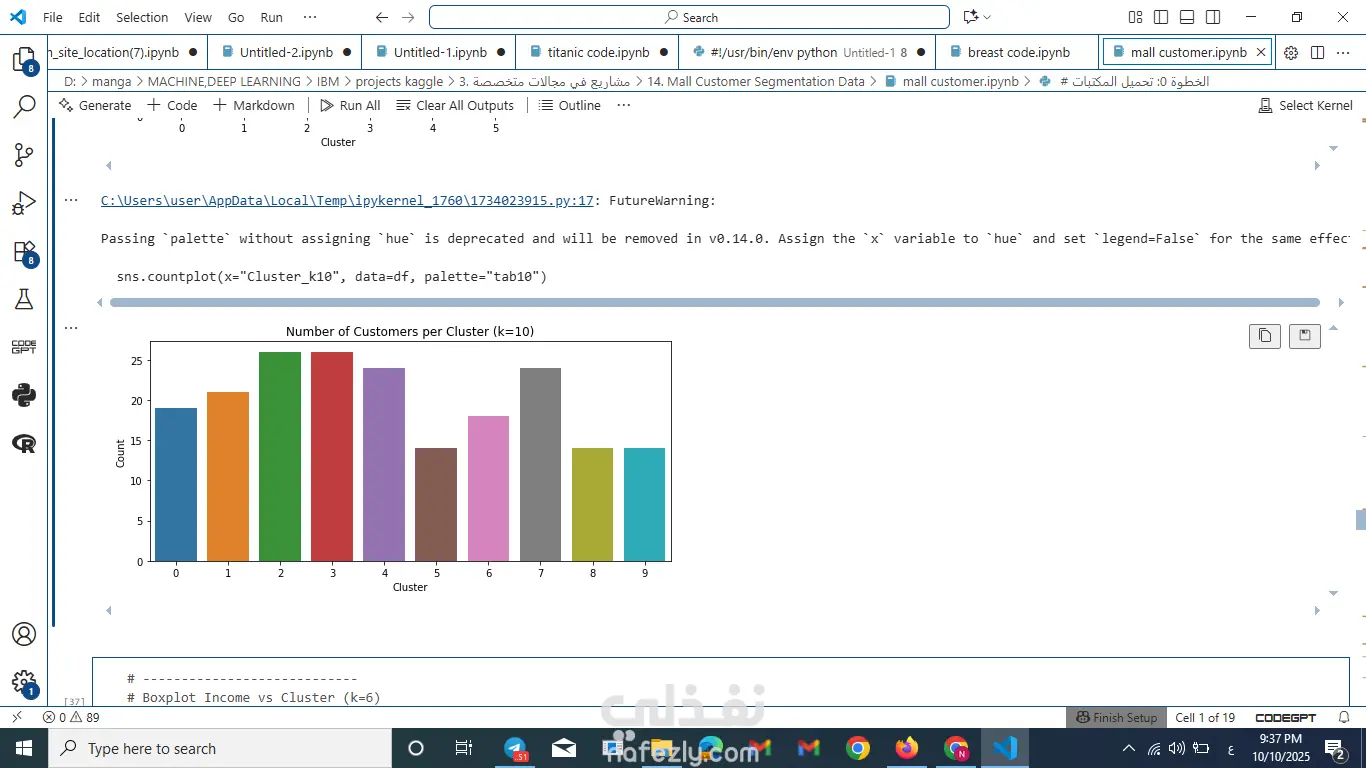This screenshot has height=768, width=1366.
Task: Open the Copilot chat dropdown chevron
Action: tap(987, 17)
